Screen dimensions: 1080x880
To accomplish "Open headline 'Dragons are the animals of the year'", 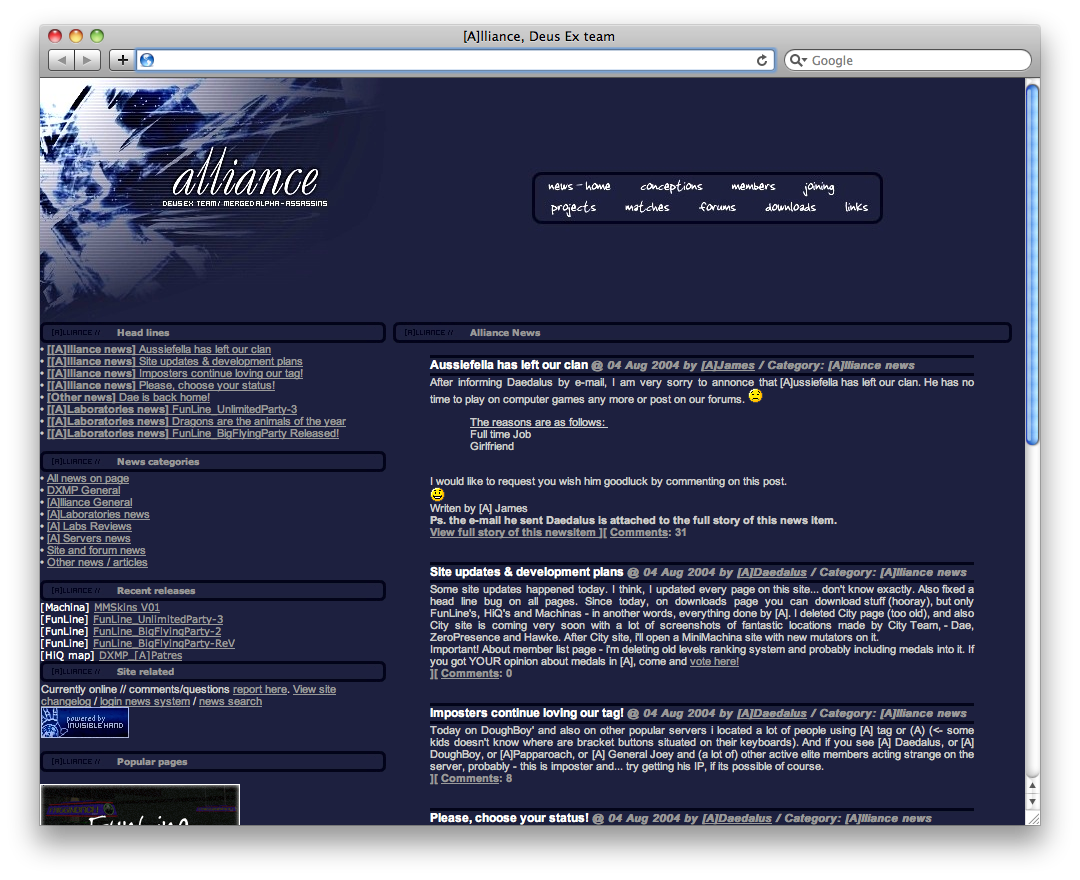I will coord(196,421).
